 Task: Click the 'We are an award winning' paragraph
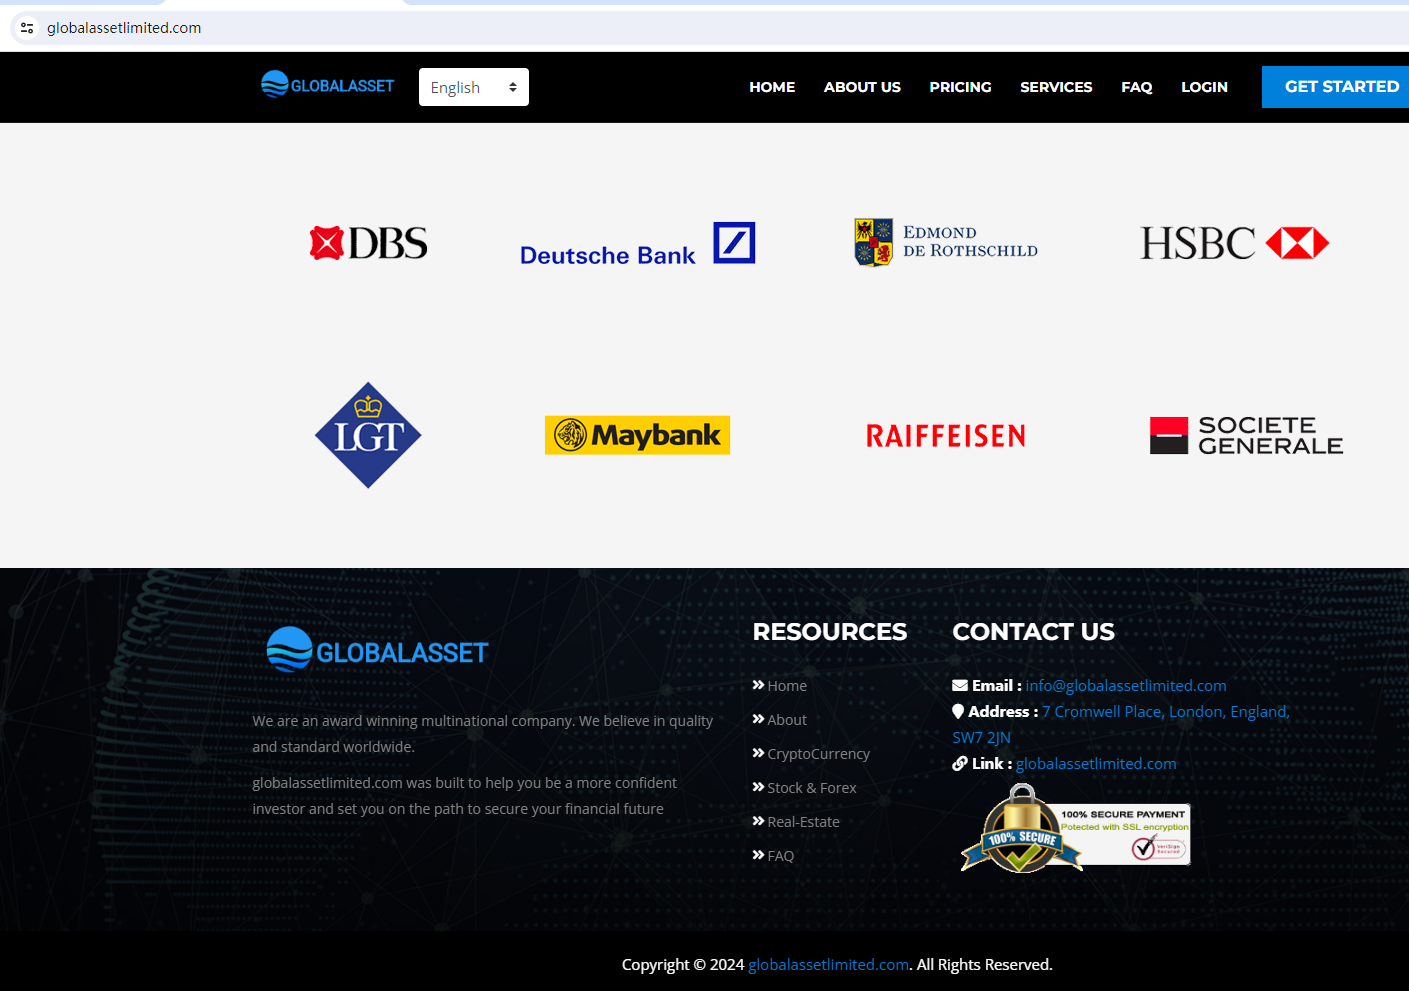click(483, 734)
